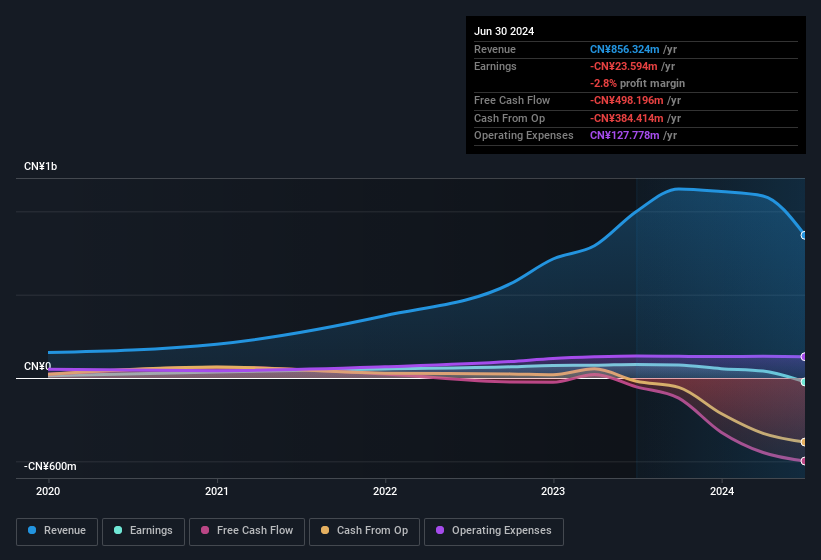Click the -CN¥498.196m free cash flow value
This screenshot has height=560, width=821.
point(627,100)
